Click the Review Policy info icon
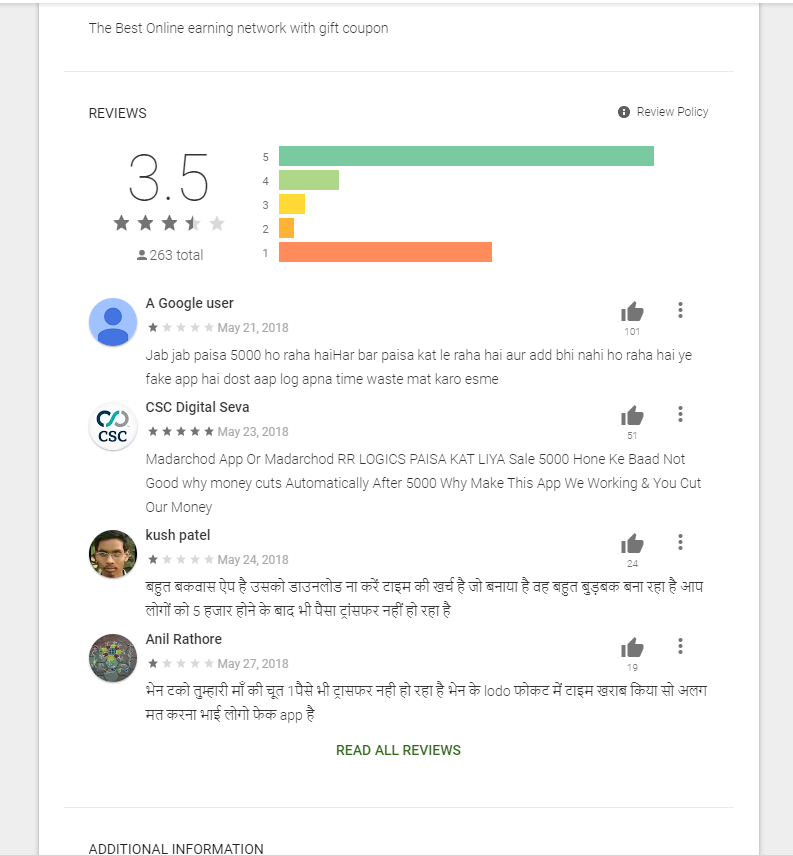Screen dimensions: 793x856 point(624,112)
